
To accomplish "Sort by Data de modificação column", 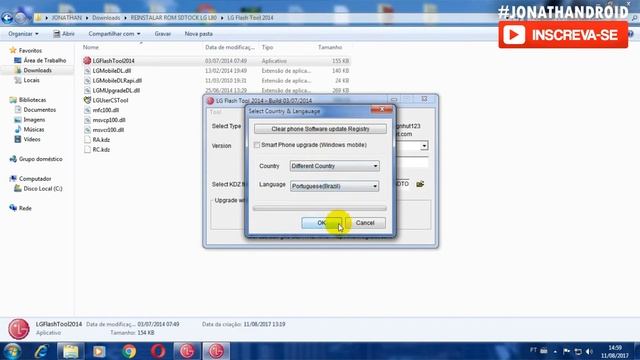I will point(230,47).
